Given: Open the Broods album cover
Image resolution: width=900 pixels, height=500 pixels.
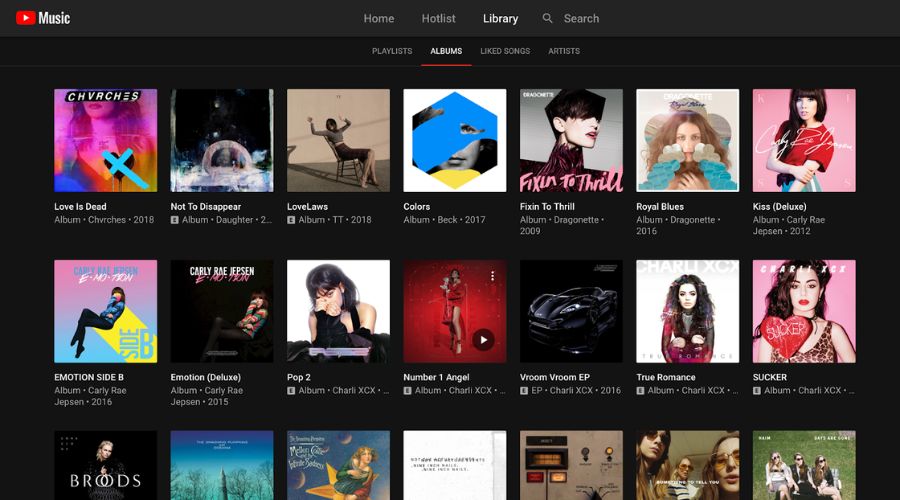Looking at the screenshot, I should pyautogui.click(x=106, y=466).
